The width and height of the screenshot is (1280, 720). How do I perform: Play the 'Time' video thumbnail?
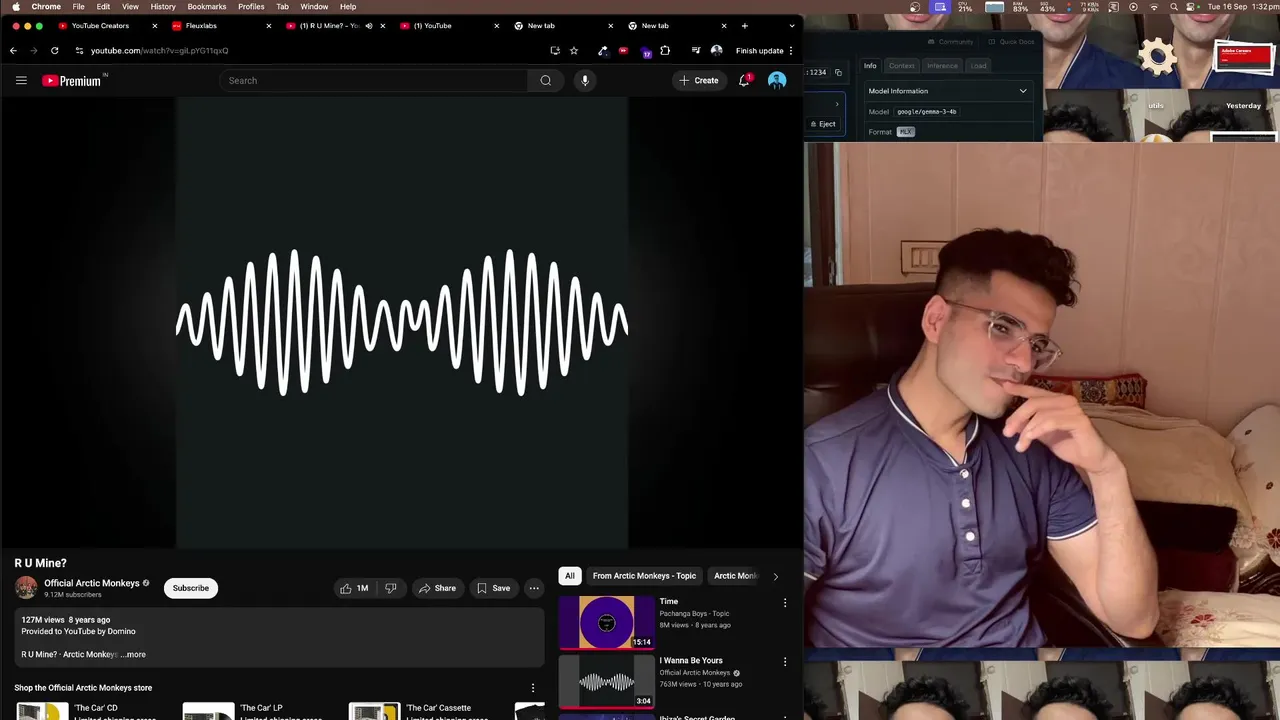click(606, 622)
